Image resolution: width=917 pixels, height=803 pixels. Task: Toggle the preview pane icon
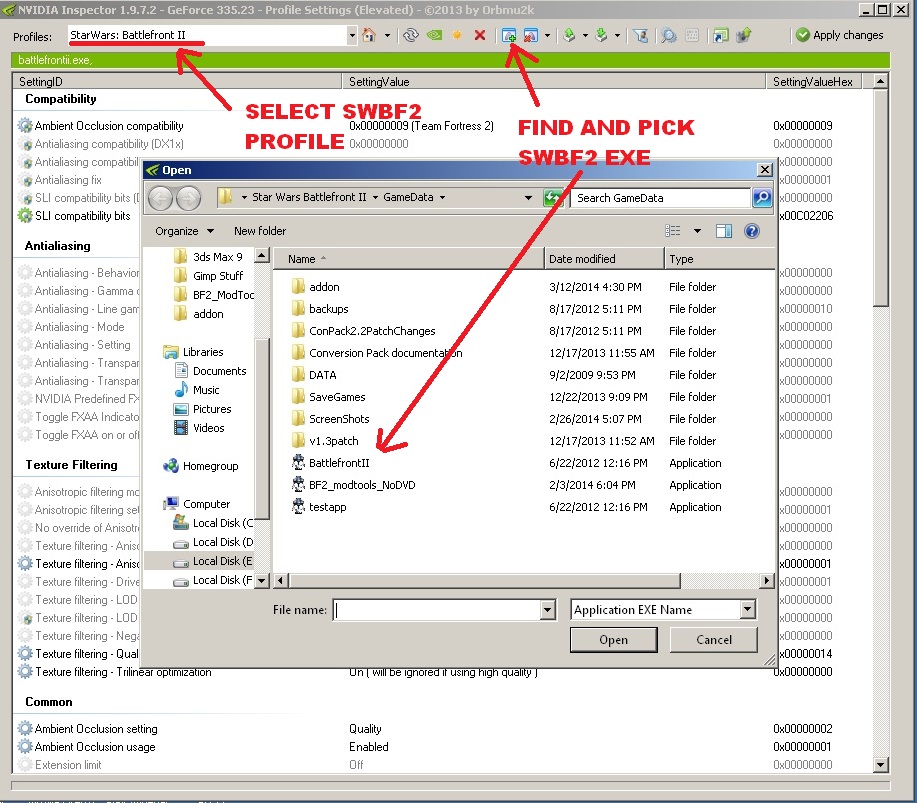coord(724,231)
